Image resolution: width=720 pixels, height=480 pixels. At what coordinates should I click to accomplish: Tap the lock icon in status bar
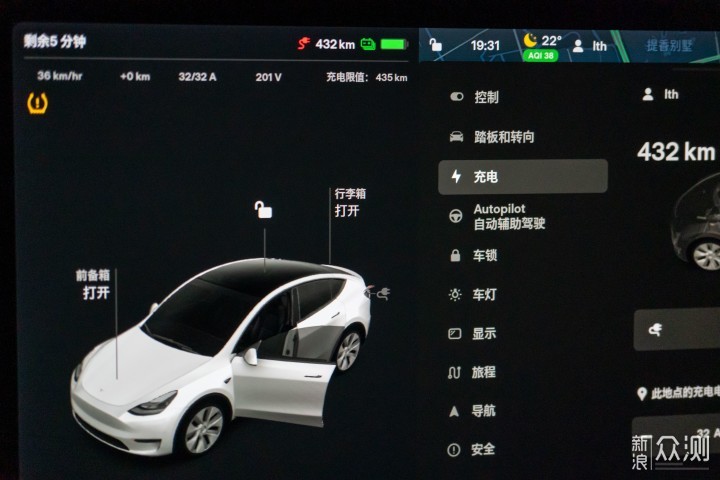[x=435, y=45]
